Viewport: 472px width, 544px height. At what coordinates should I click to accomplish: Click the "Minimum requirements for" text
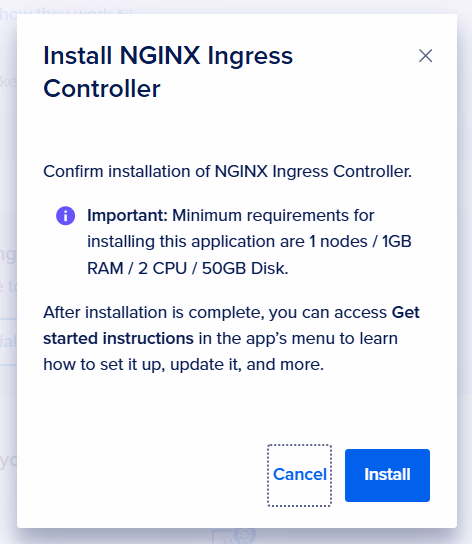pyautogui.click(x=273, y=215)
